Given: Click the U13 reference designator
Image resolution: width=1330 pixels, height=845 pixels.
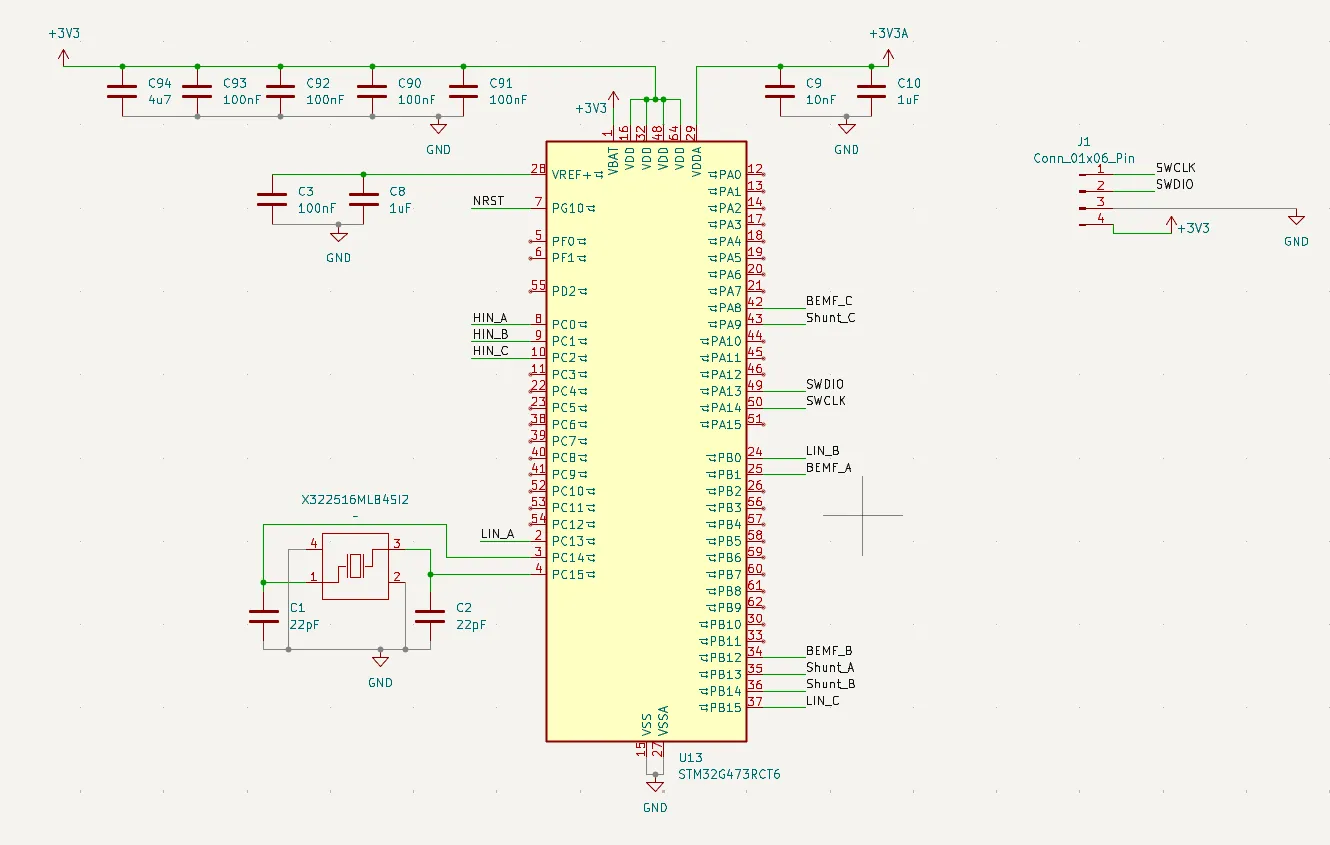Looking at the screenshot, I should [x=690, y=758].
